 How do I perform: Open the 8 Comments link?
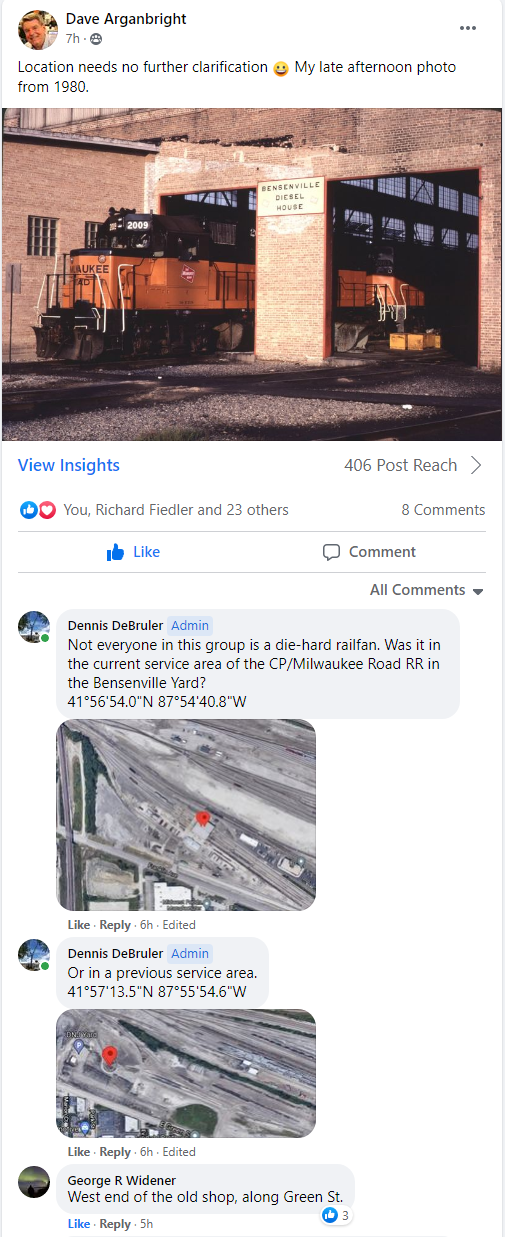tap(443, 510)
